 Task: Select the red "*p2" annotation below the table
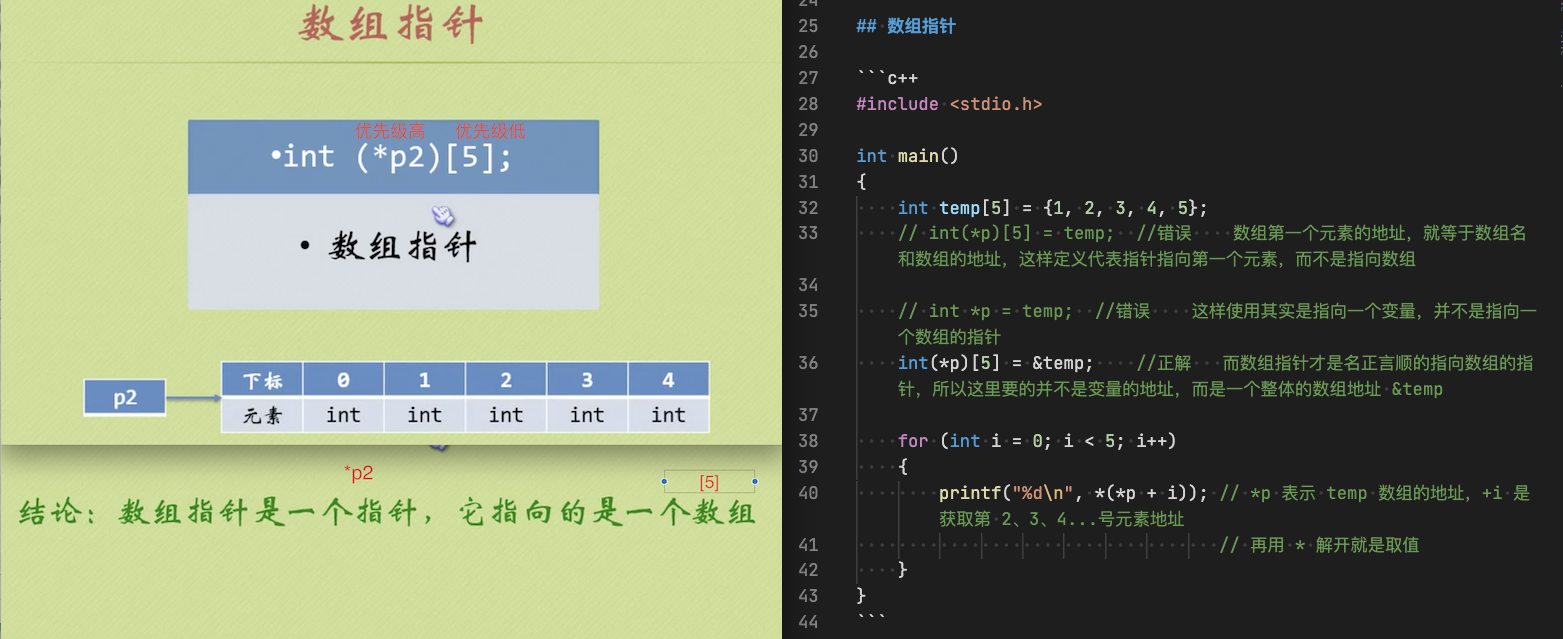pos(358,473)
